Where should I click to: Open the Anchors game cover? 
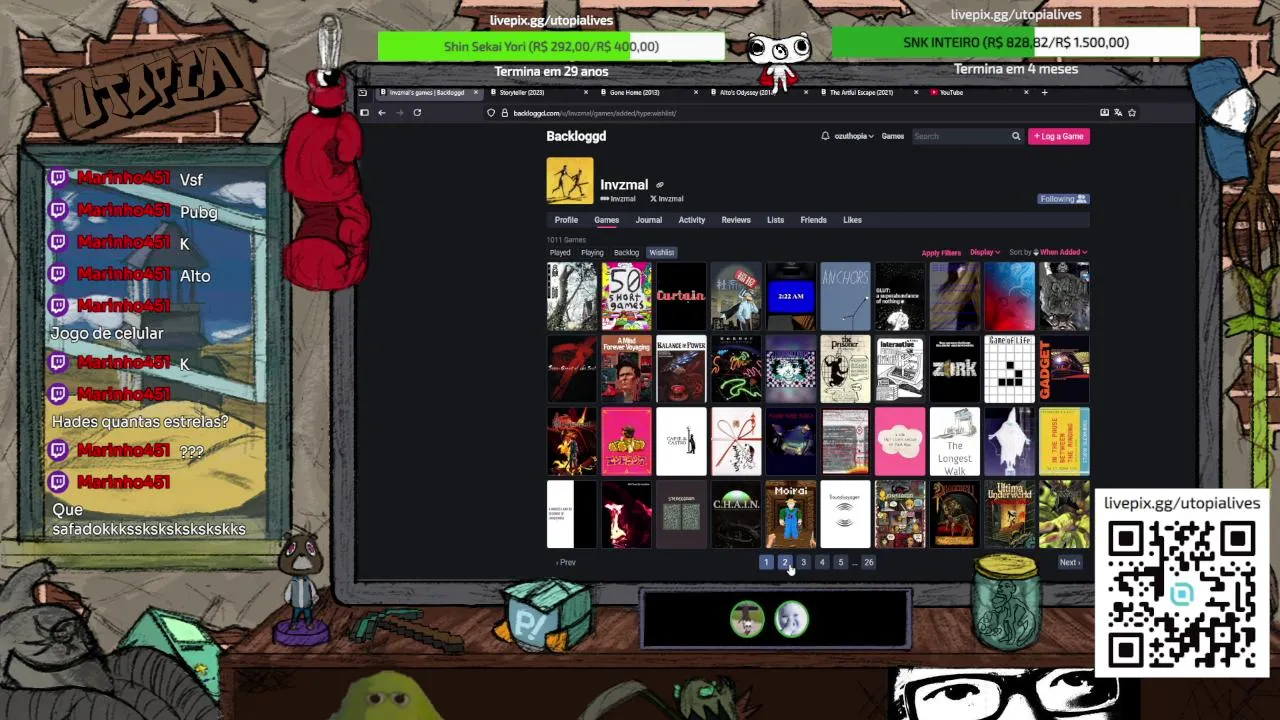tap(845, 296)
